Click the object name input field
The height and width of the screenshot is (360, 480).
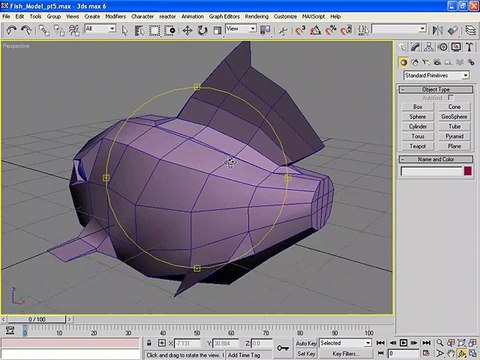(431, 171)
